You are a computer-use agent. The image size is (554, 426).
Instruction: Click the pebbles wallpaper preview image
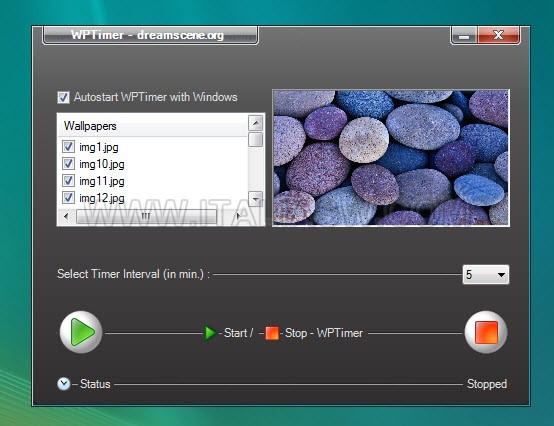(x=391, y=158)
